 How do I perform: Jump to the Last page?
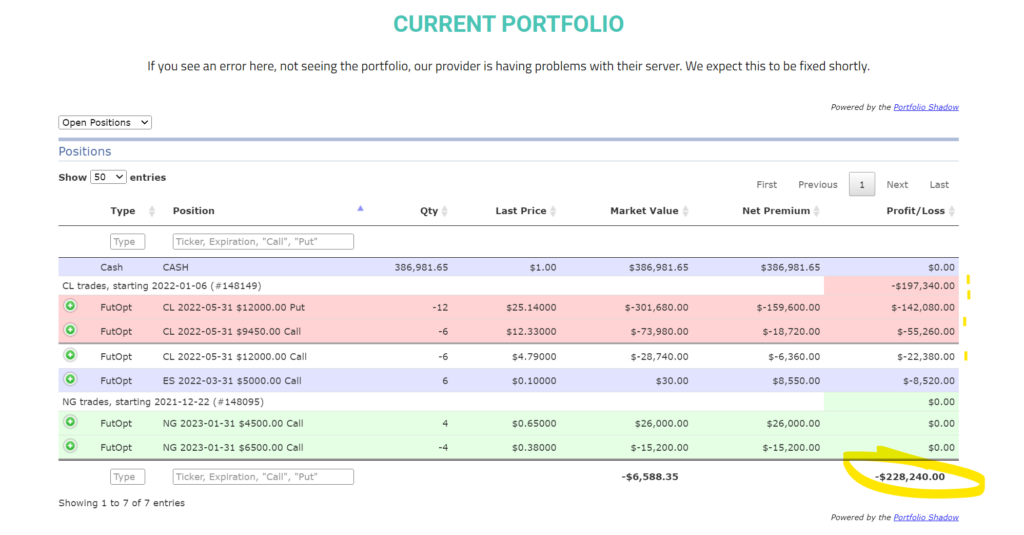point(939,185)
